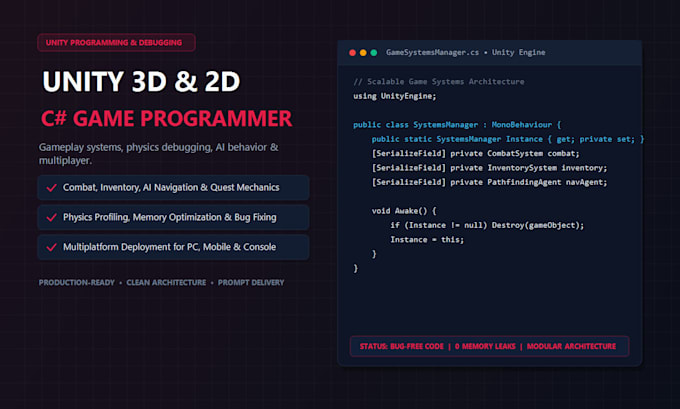Click MODULAR ARCHITECTURE in the status bar
680x409 pixels.
click(571, 346)
